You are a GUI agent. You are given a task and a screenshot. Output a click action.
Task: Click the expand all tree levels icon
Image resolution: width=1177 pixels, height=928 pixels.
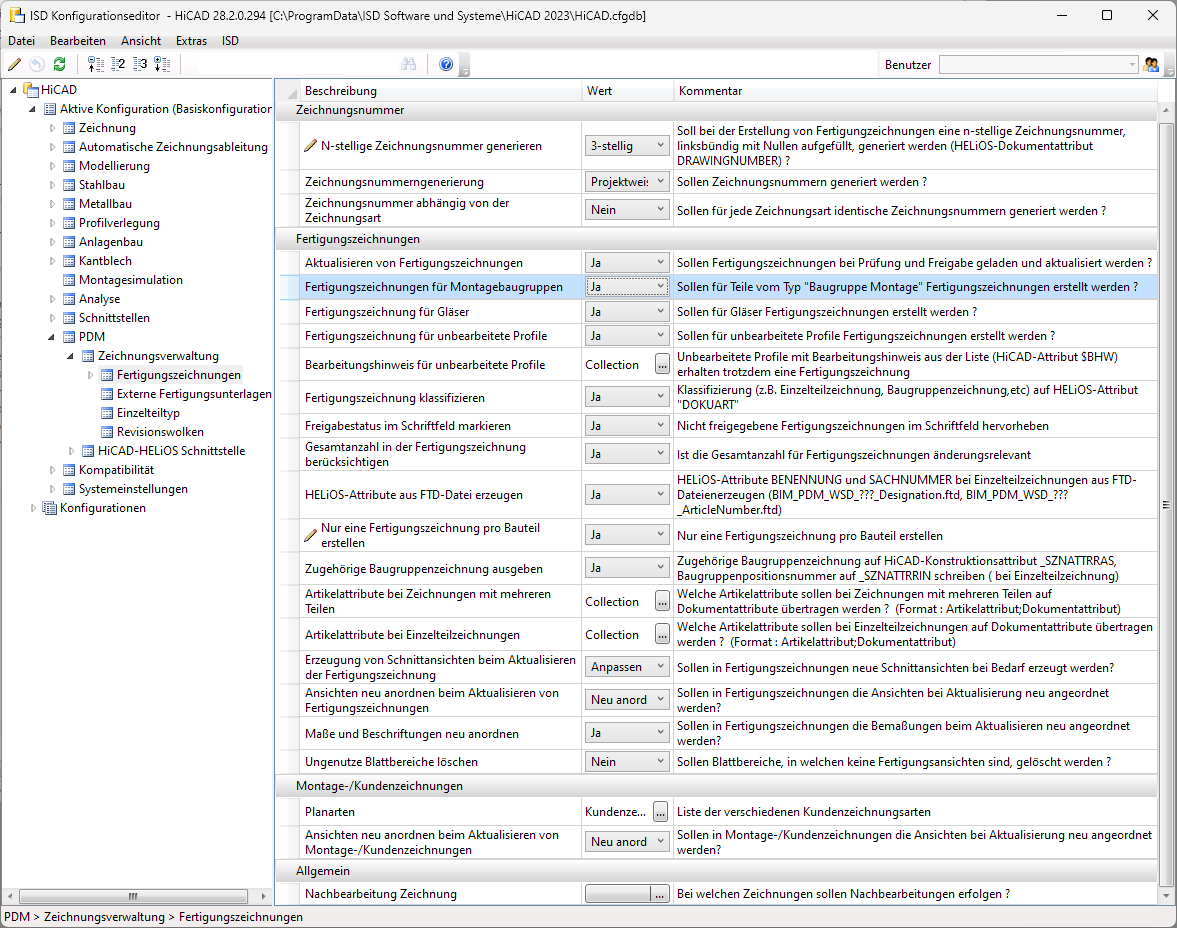pyautogui.click(x=162, y=65)
